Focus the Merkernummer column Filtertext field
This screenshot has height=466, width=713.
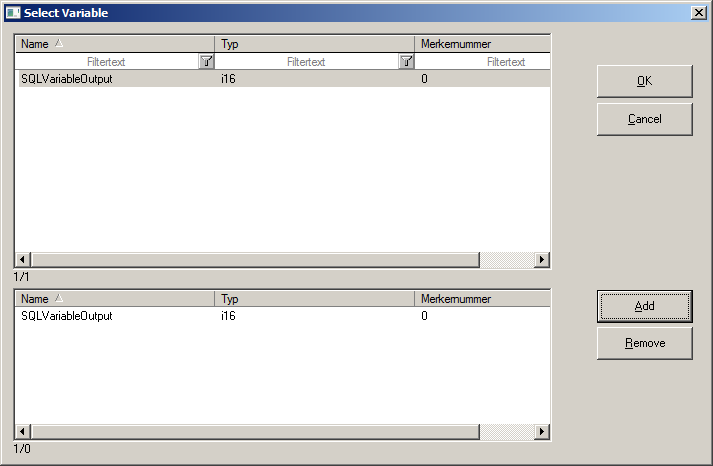[482, 62]
